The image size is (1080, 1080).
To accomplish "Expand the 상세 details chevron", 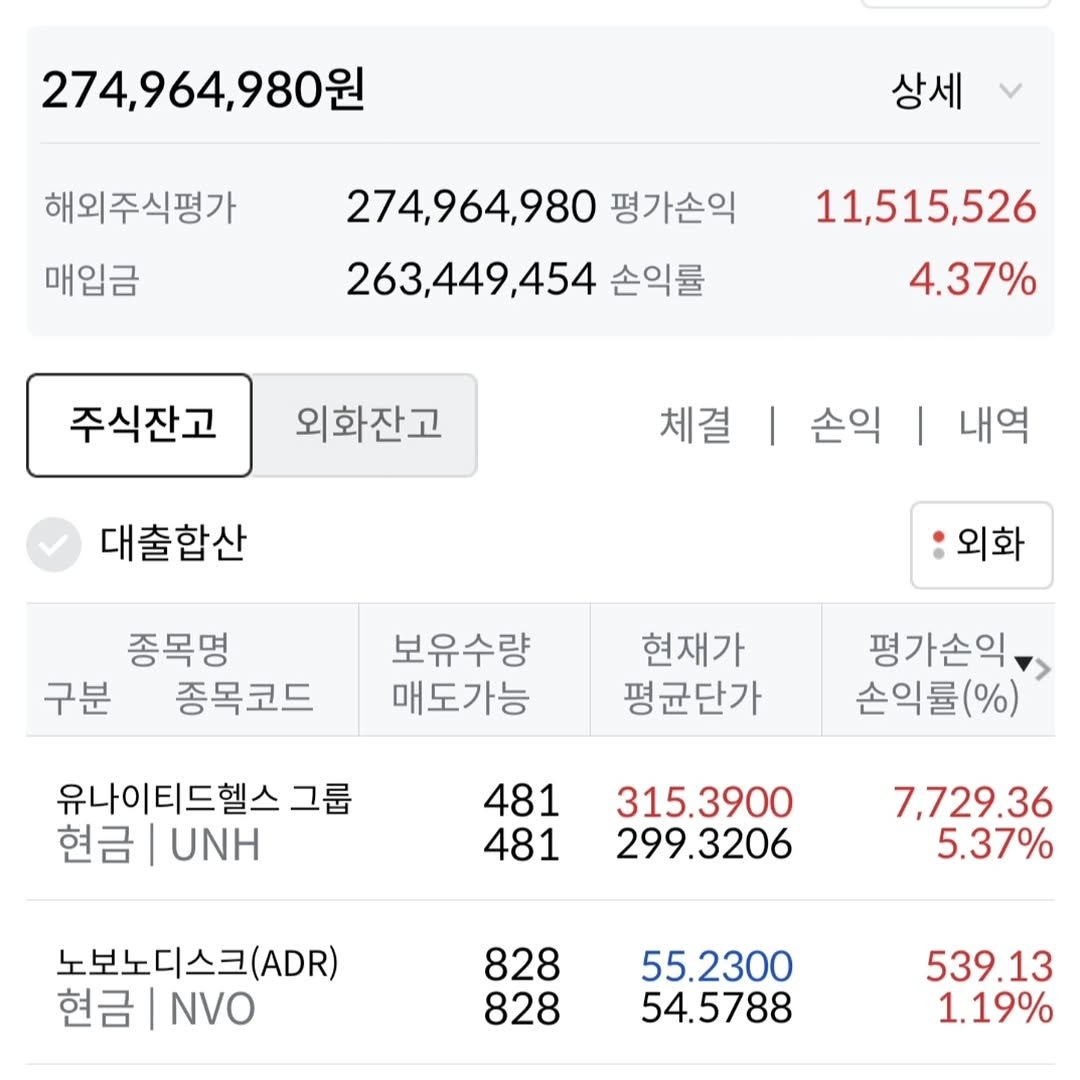I will [1011, 92].
